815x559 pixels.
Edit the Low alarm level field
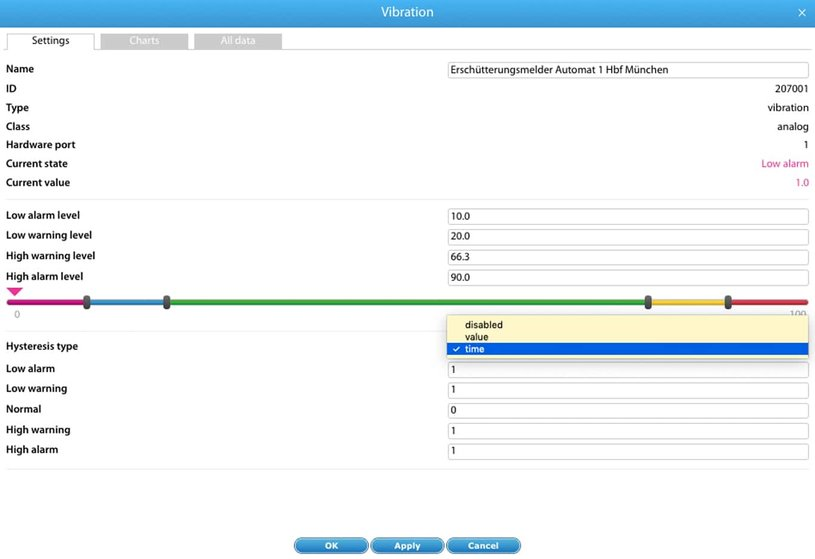pos(628,216)
